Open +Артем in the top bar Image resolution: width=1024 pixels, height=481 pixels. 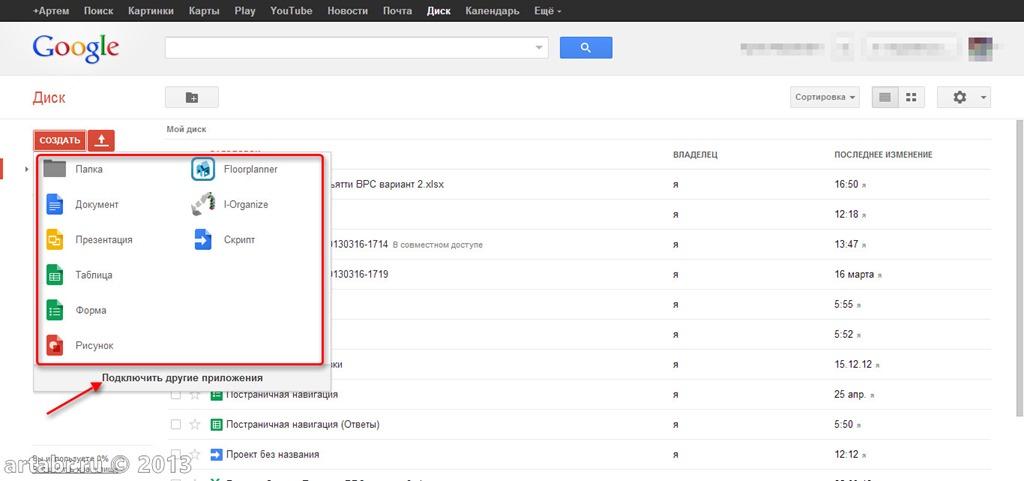[x=50, y=11]
